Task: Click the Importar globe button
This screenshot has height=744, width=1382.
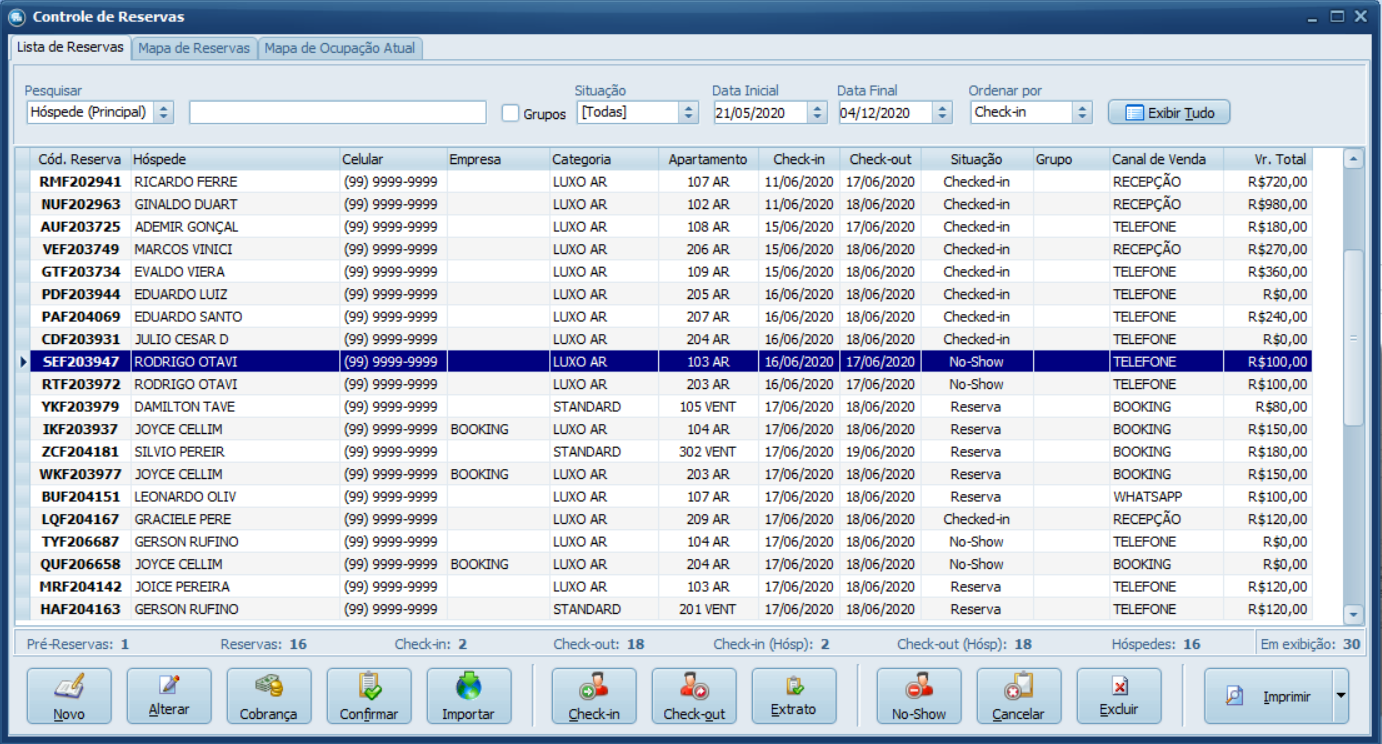Action: pyautogui.click(x=469, y=696)
